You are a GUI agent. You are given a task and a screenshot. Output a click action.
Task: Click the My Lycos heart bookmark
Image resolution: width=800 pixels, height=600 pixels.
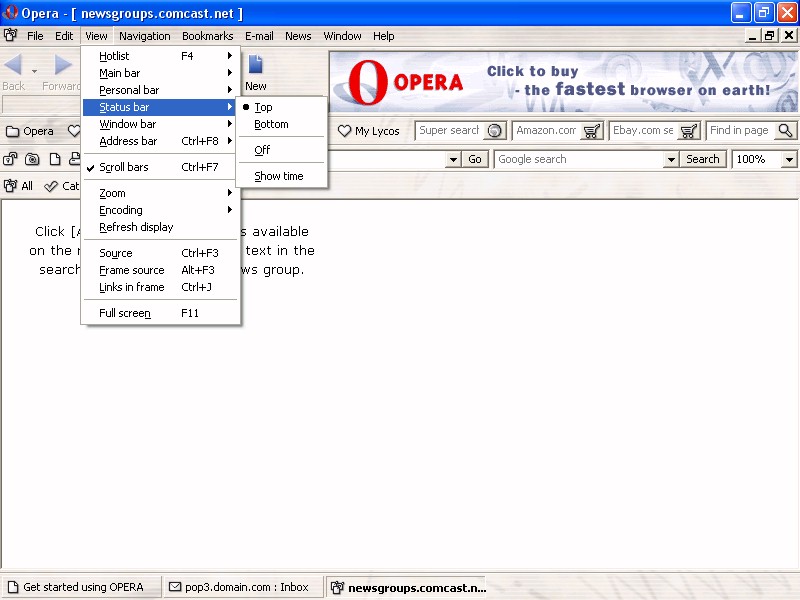pyautogui.click(x=368, y=131)
